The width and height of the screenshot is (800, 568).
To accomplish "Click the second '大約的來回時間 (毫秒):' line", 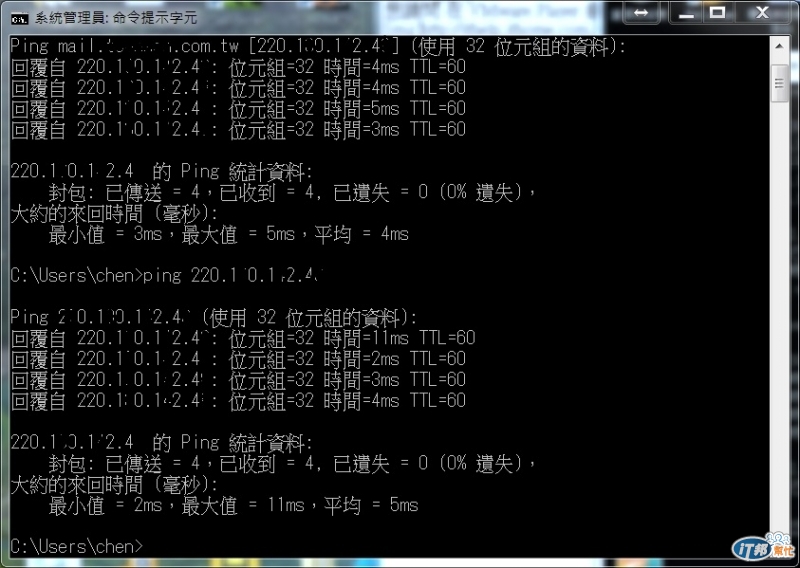I will coord(114,484).
